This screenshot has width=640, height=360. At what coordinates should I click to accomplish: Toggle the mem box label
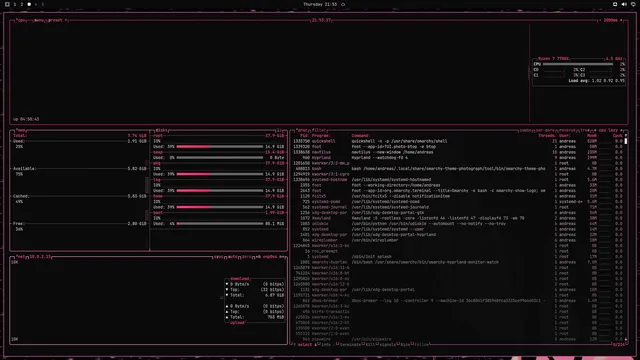tap(21, 130)
